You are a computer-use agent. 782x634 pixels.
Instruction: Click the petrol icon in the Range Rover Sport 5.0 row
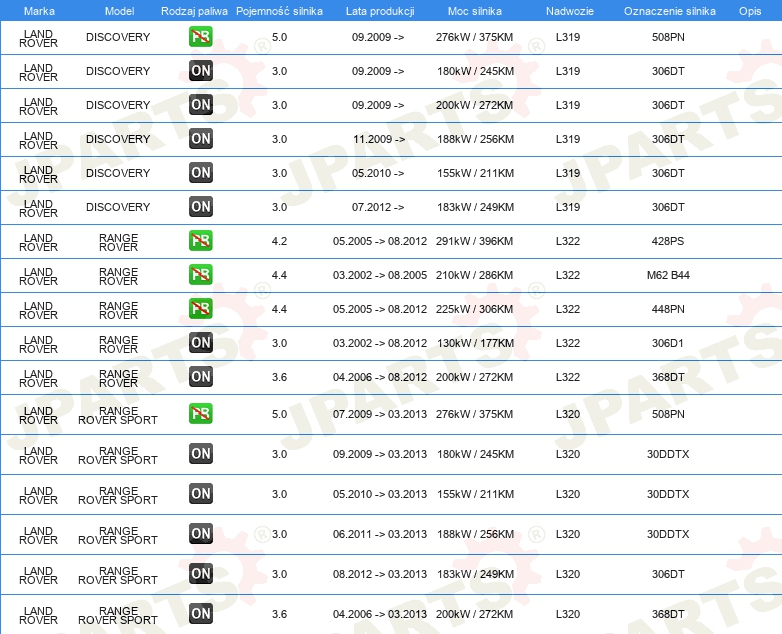[200, 414]
